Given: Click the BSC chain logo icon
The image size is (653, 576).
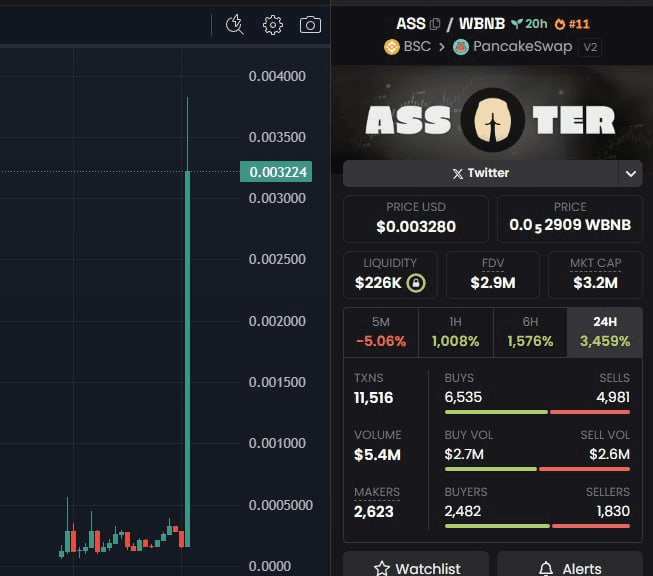Looking at the screenshot, I should click(391, 47).
